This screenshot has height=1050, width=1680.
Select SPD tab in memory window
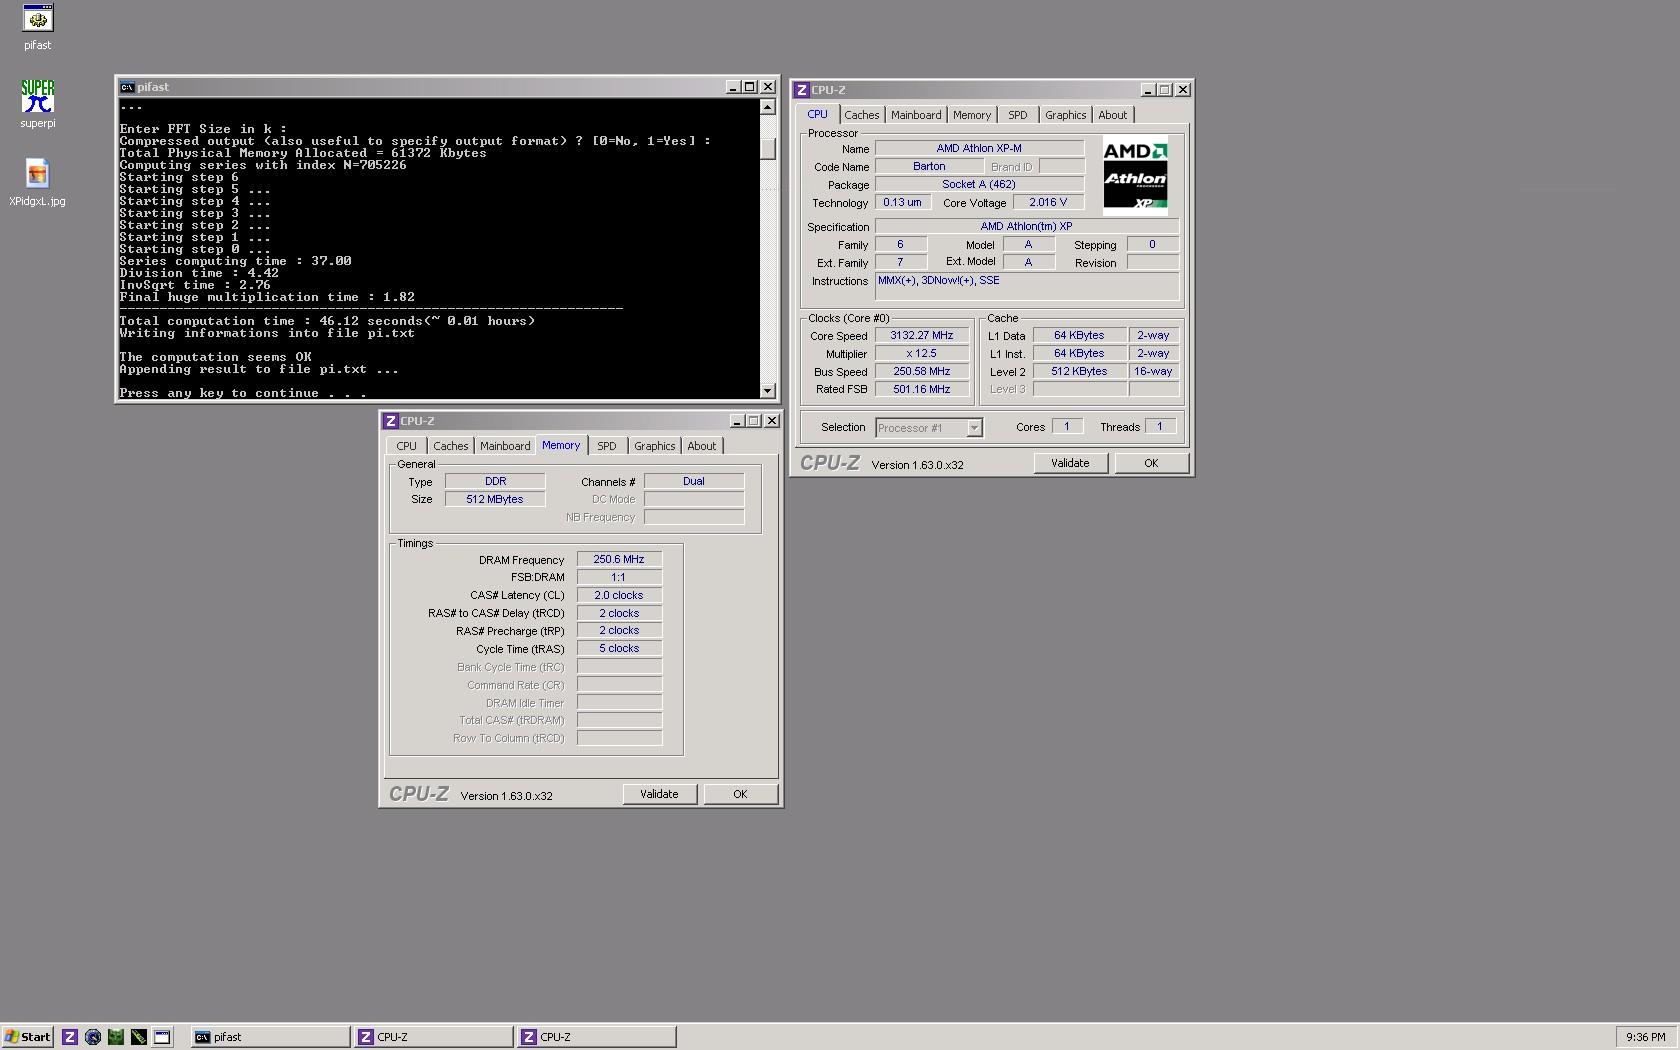click(606, 446)
